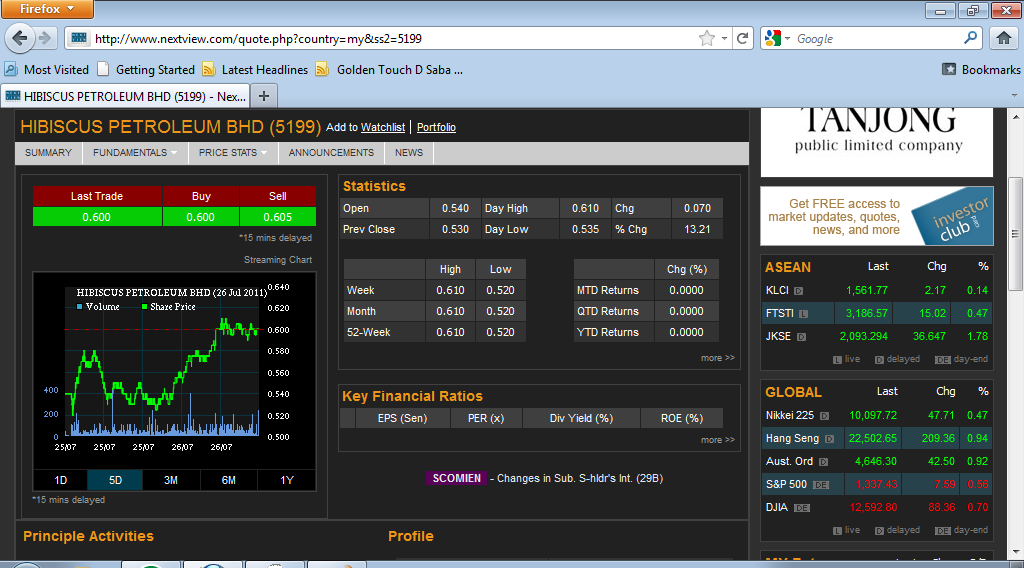Click the investor club free access banner
The width and height of the screenshot is (1024, 568).
pyautogui.click(x=876, y=216)
